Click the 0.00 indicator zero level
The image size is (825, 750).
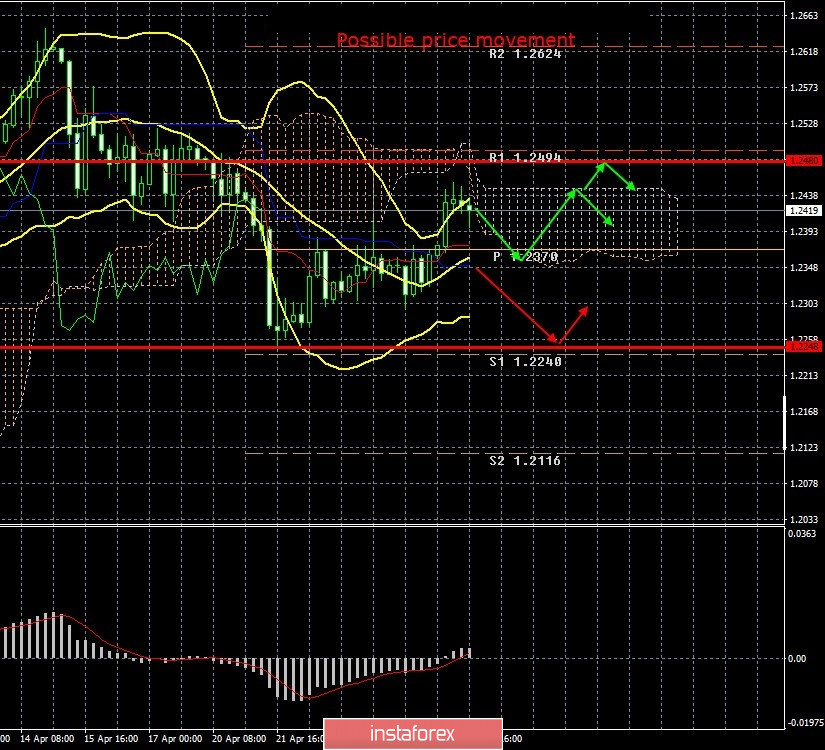coord(797,658)
